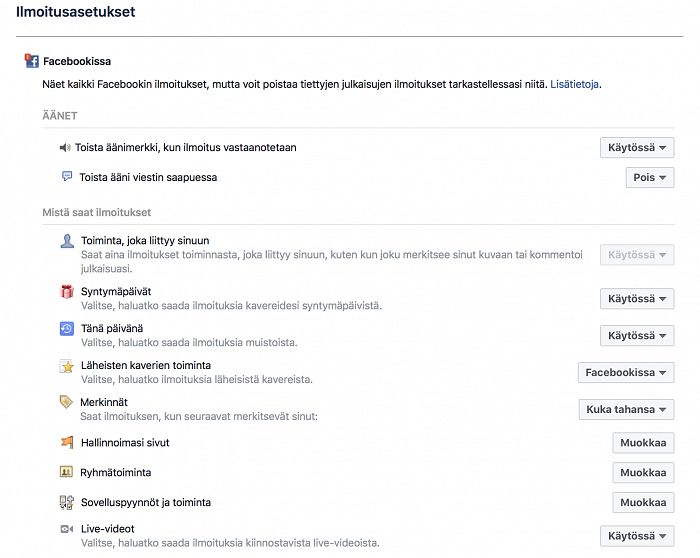This screenshot has width=700, height=558.
Task: Click the Facebook logo icon
Action: coord(32,61)
